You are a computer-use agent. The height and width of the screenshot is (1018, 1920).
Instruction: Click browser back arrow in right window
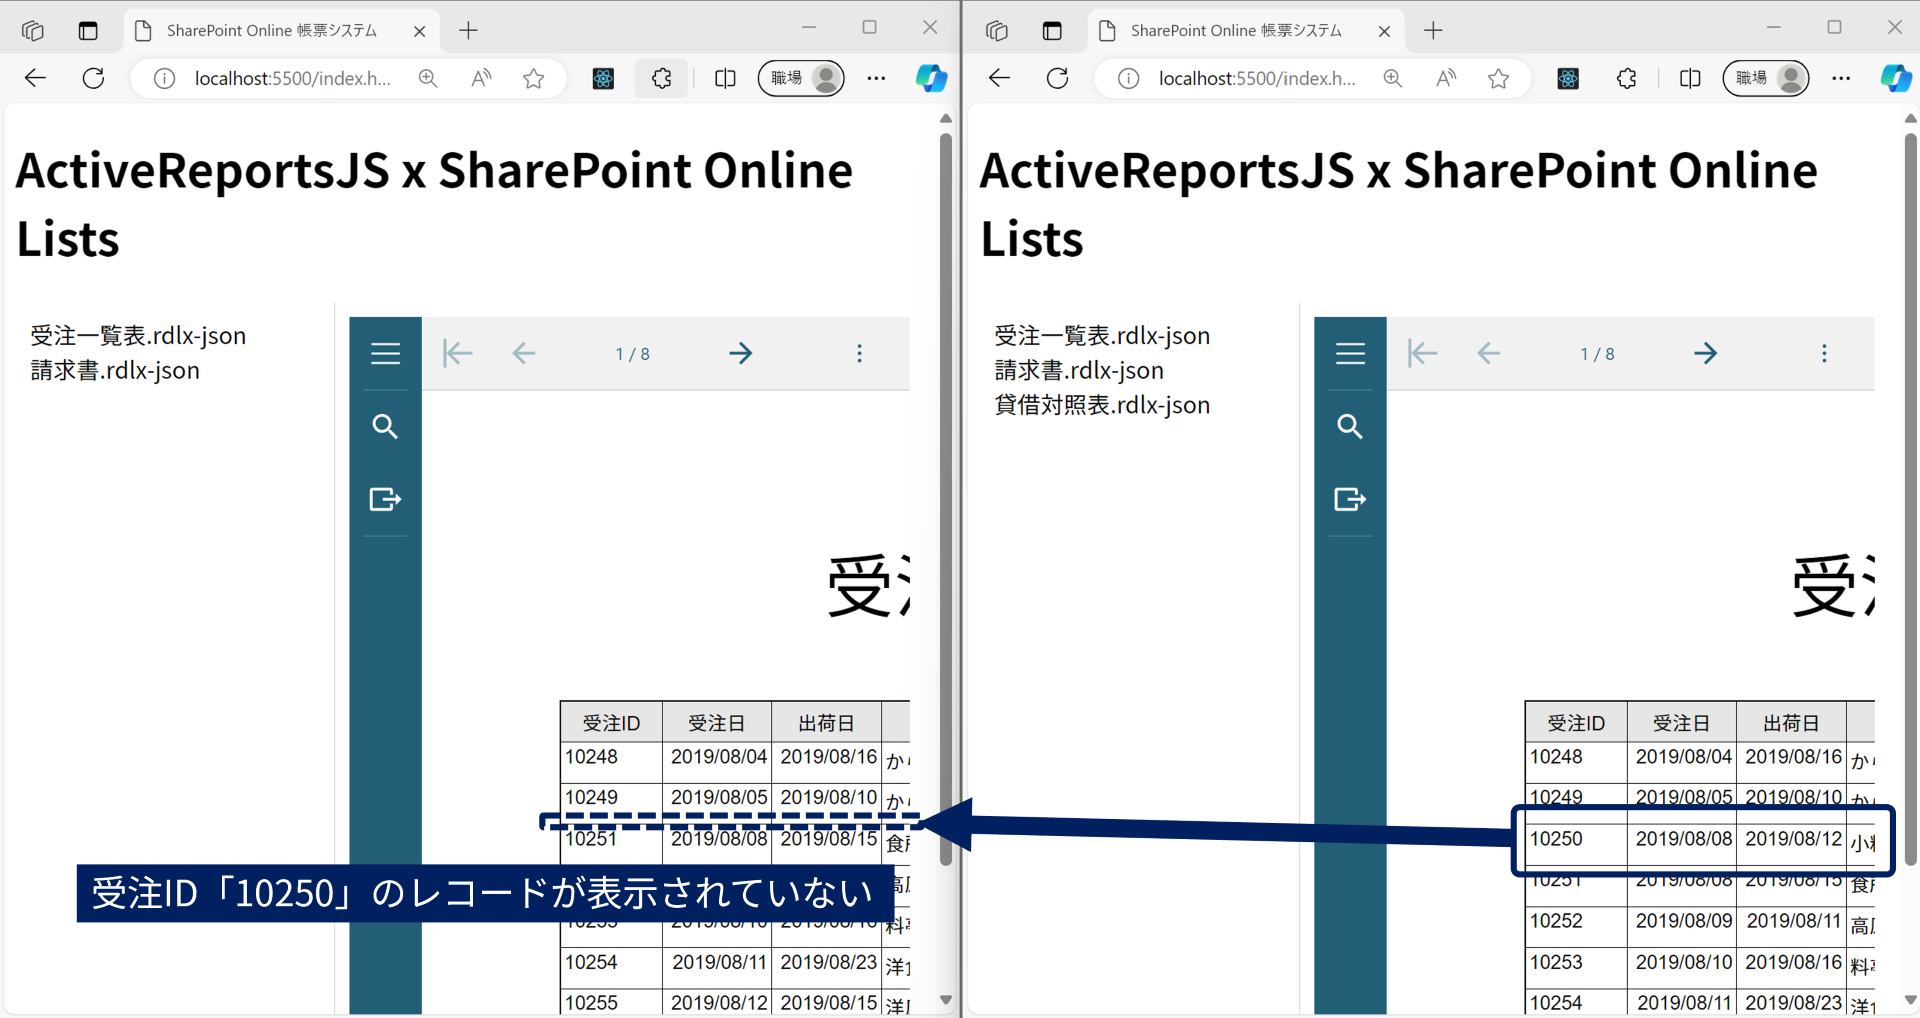point(999,78)
